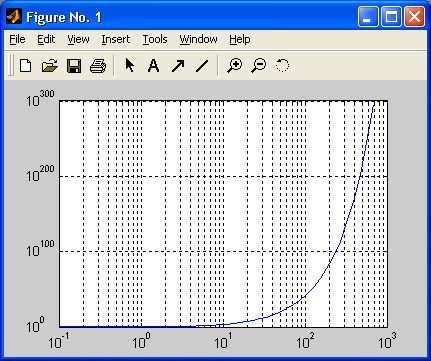Click the 10^1 x-axis tick label
This screenshot has width=431, height=361.
click(223, 340)
